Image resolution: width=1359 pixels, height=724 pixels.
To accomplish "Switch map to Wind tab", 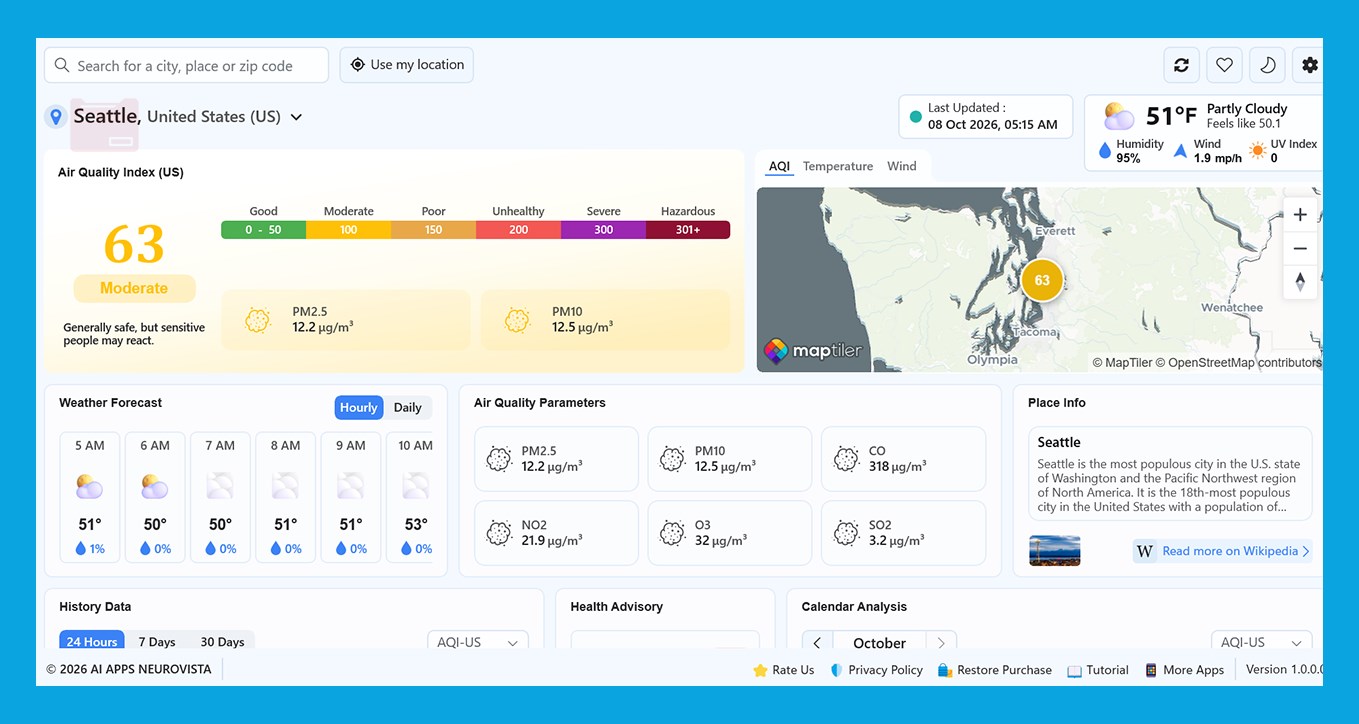I will 902,167.
